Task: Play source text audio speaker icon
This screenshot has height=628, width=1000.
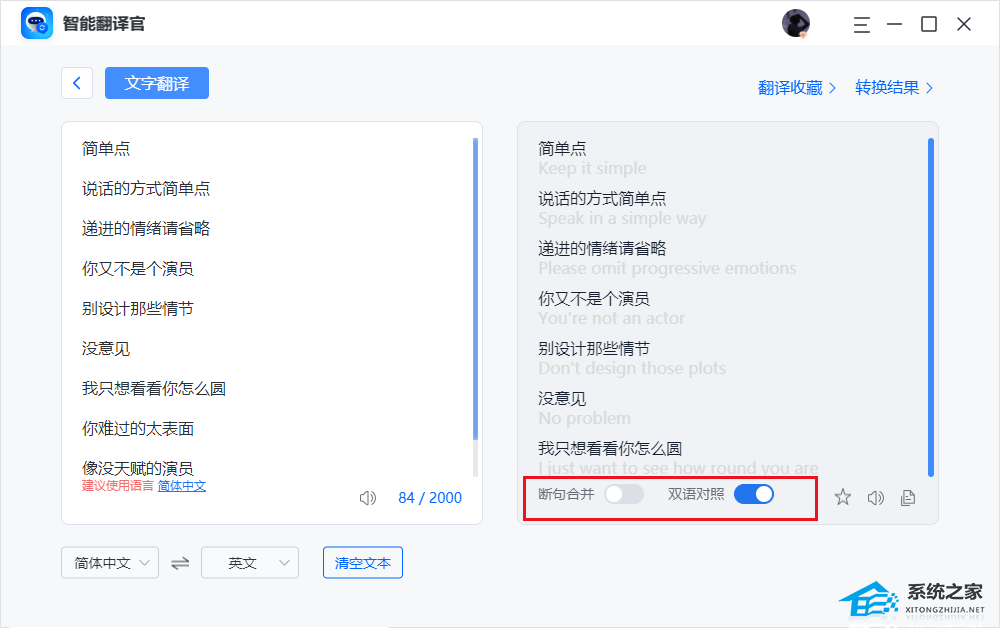Action: point(368,498)
